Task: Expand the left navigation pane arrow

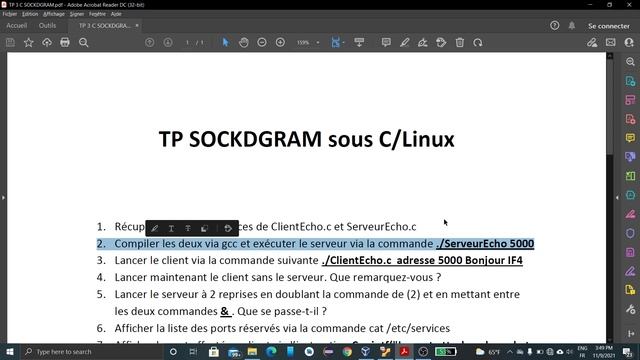Action: 3,198
